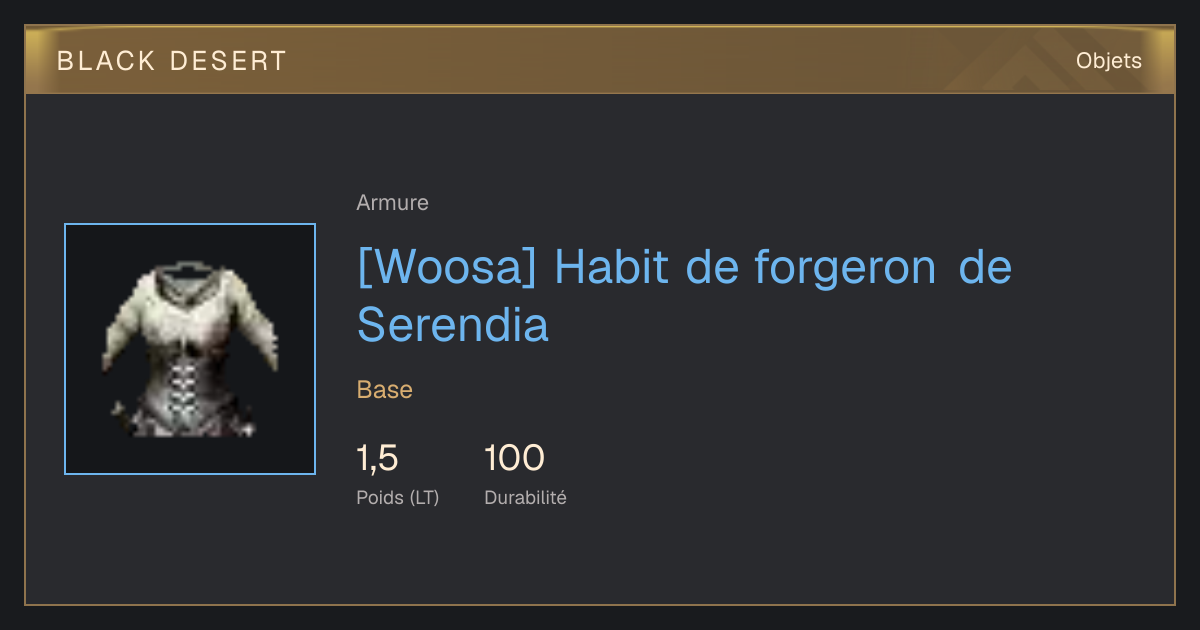Image resolution: width=1200 pixels, height=630 pixels.
Task: Click the 1,5 weight value
Action: click(378, 459)
